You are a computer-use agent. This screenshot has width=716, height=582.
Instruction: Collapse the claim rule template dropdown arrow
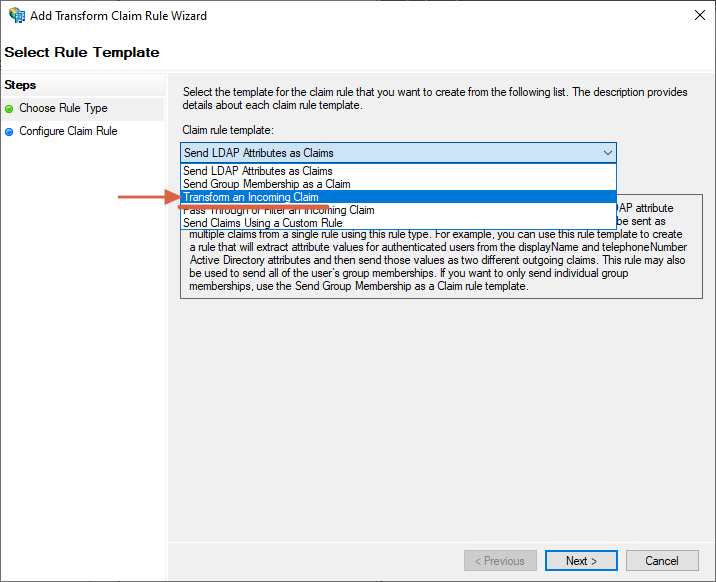click(x=607, y=153)
